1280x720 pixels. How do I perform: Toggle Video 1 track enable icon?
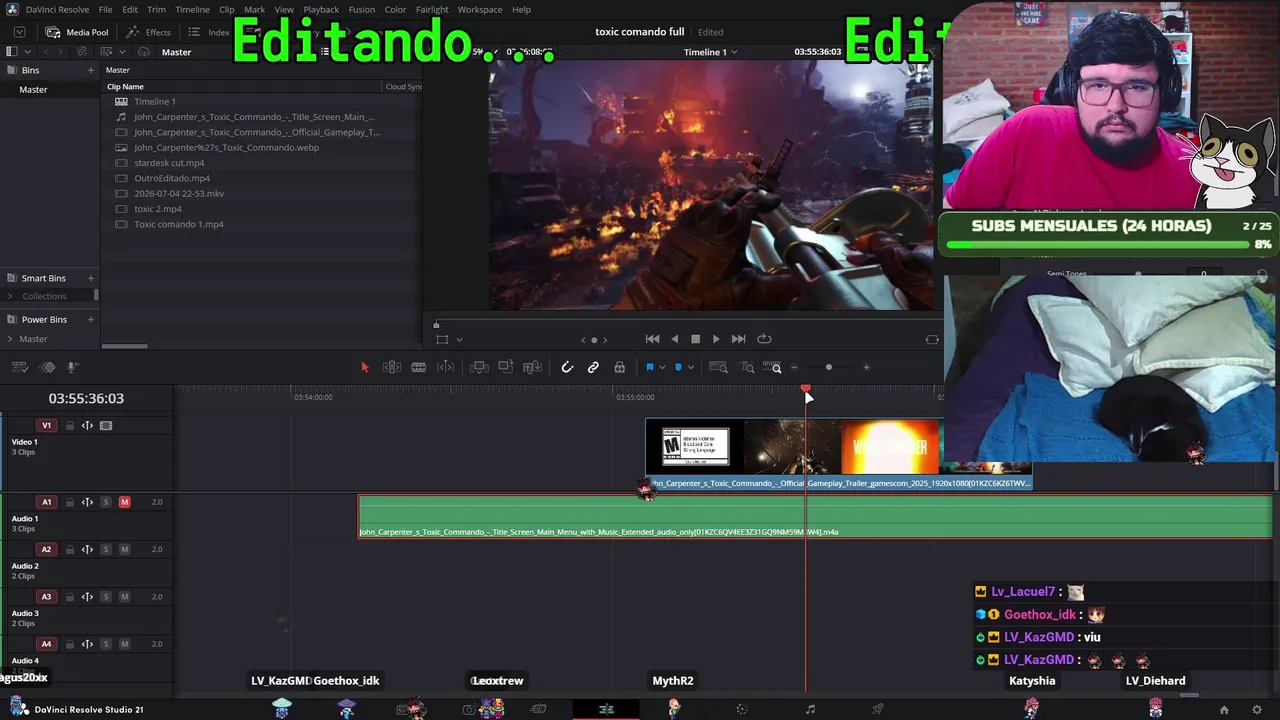click(106, 426)
